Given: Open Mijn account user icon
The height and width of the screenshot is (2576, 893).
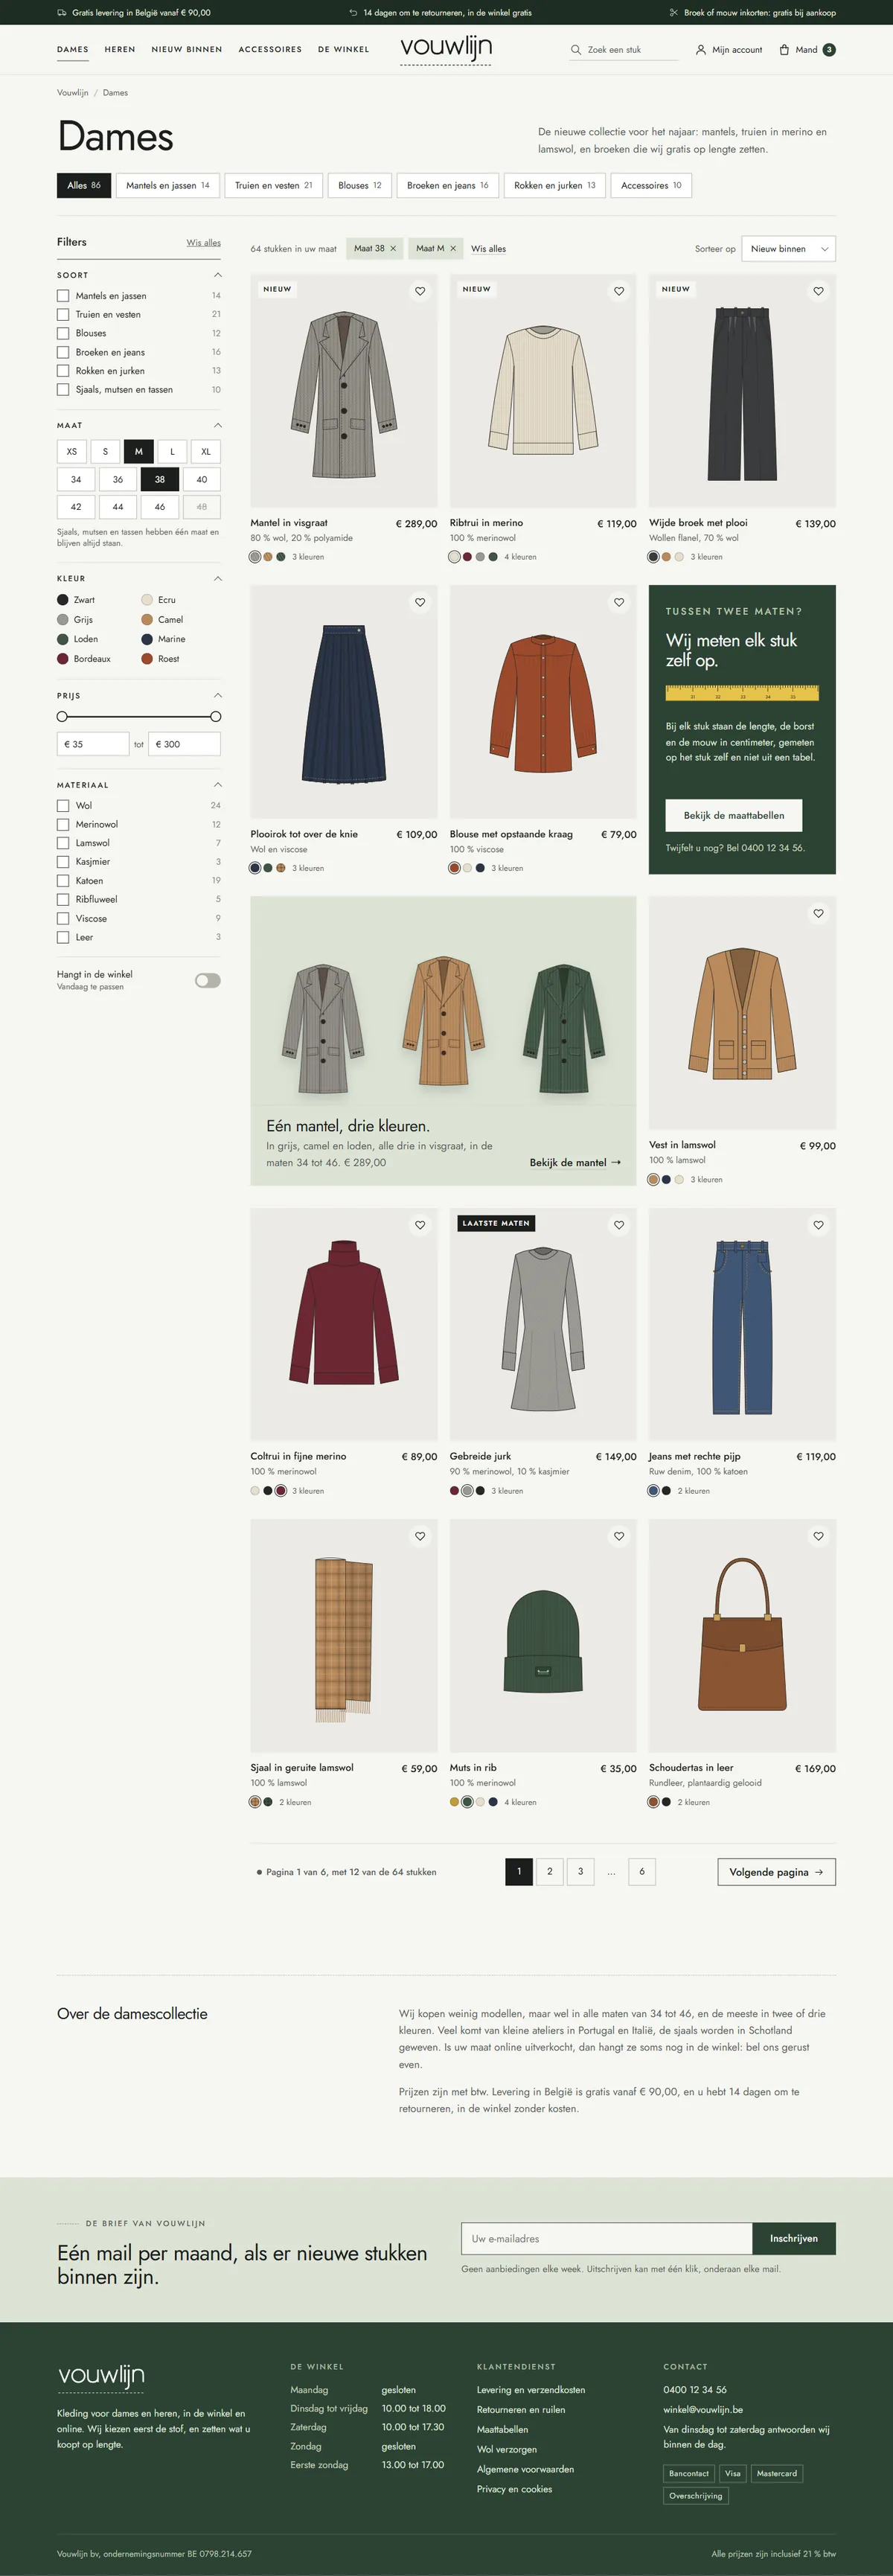Looking at the screenshot, I should (x=700, y=50).
